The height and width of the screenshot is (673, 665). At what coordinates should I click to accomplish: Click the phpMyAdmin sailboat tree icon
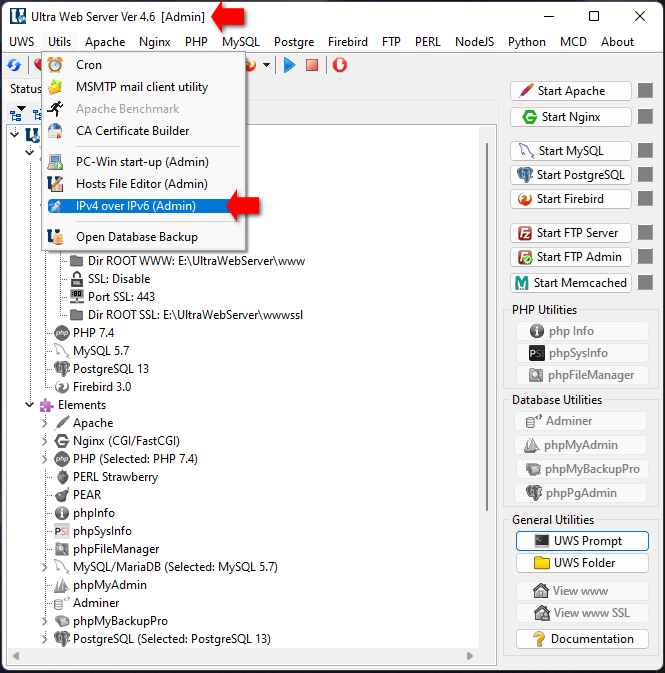(x=62, y=585)
